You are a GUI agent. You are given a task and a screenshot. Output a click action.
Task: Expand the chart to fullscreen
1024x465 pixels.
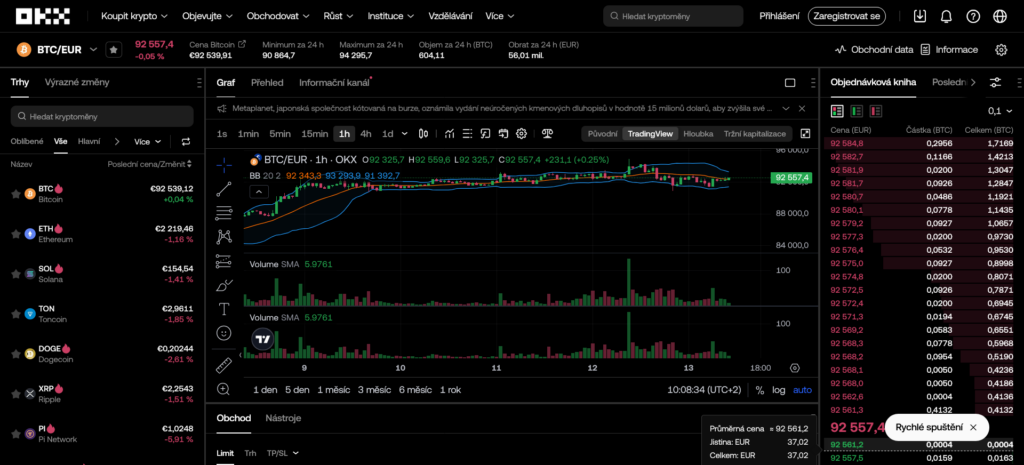(805, 134)
